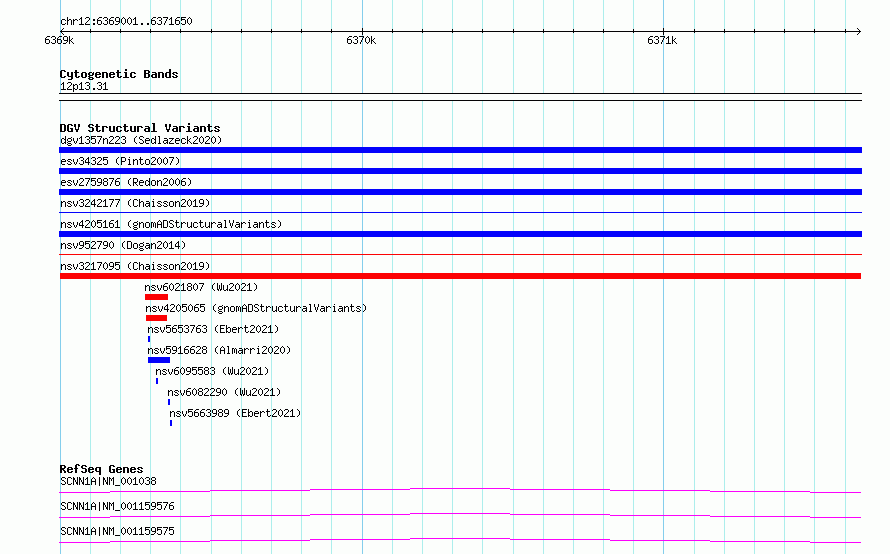Click nsv5663989 (Ebert2021) label
Viewport: 890px width, 554px height.
235,413
